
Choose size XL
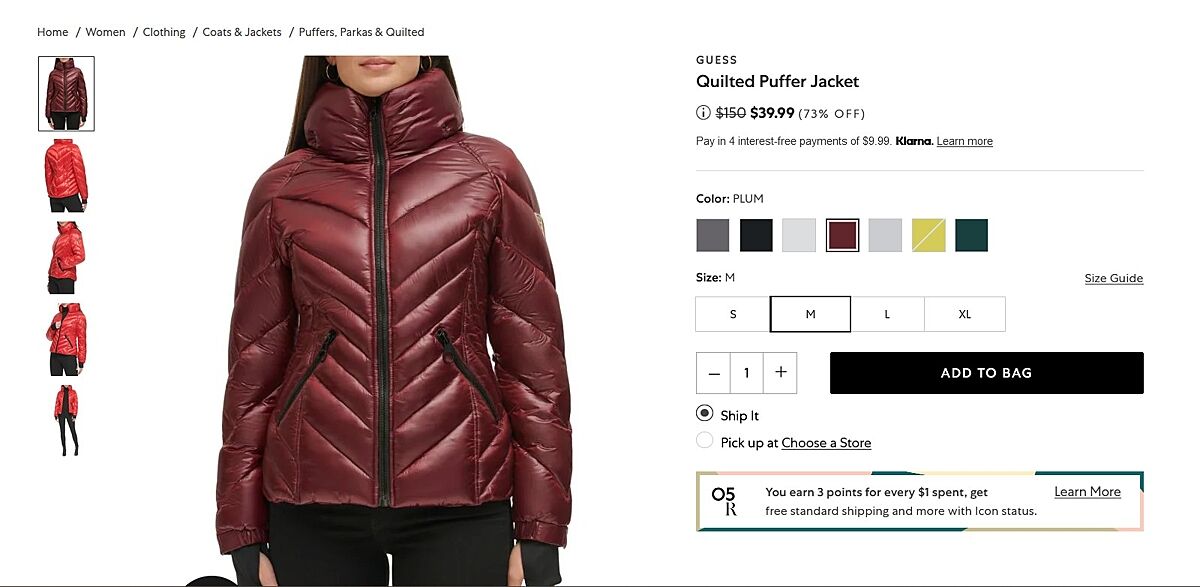964,314
